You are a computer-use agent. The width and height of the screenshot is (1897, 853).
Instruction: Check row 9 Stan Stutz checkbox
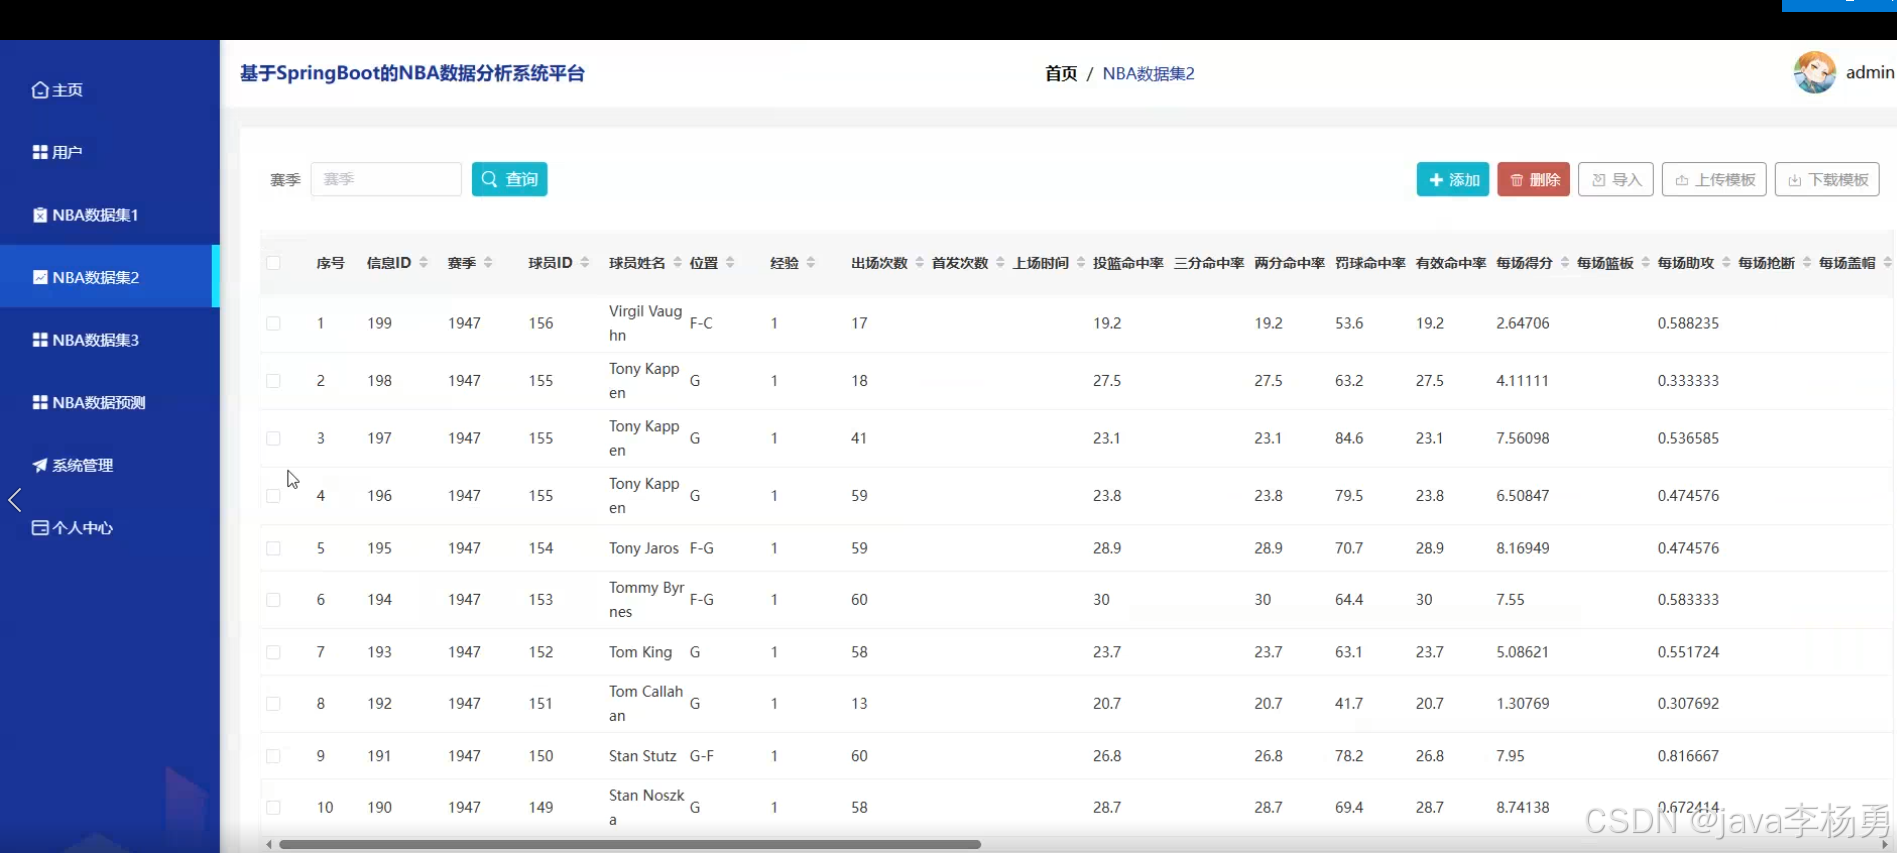point(273,756)
